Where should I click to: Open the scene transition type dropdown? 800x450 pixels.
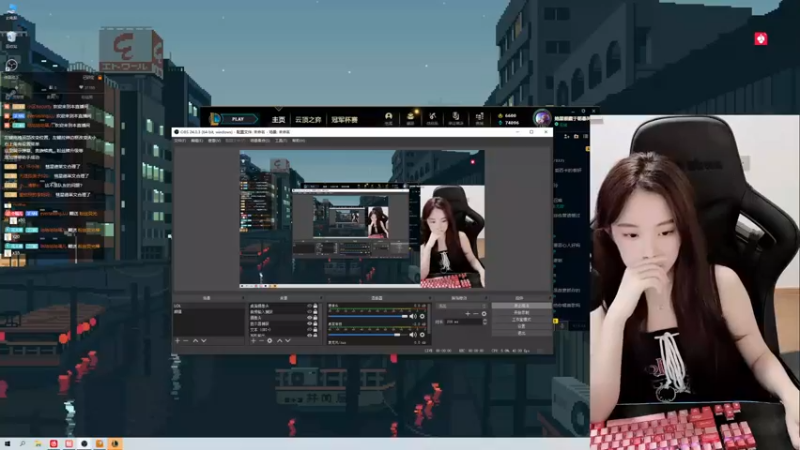coord(461,306)
